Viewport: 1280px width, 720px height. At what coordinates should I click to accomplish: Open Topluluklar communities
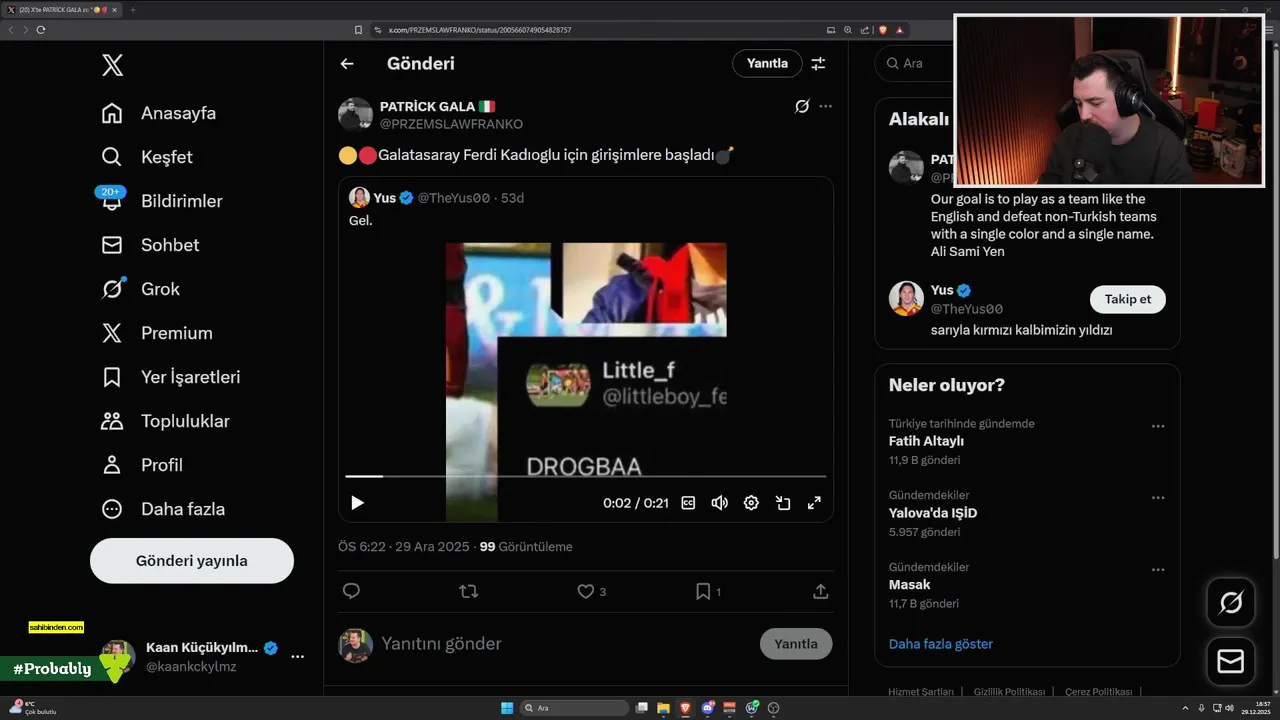[165, 421]
